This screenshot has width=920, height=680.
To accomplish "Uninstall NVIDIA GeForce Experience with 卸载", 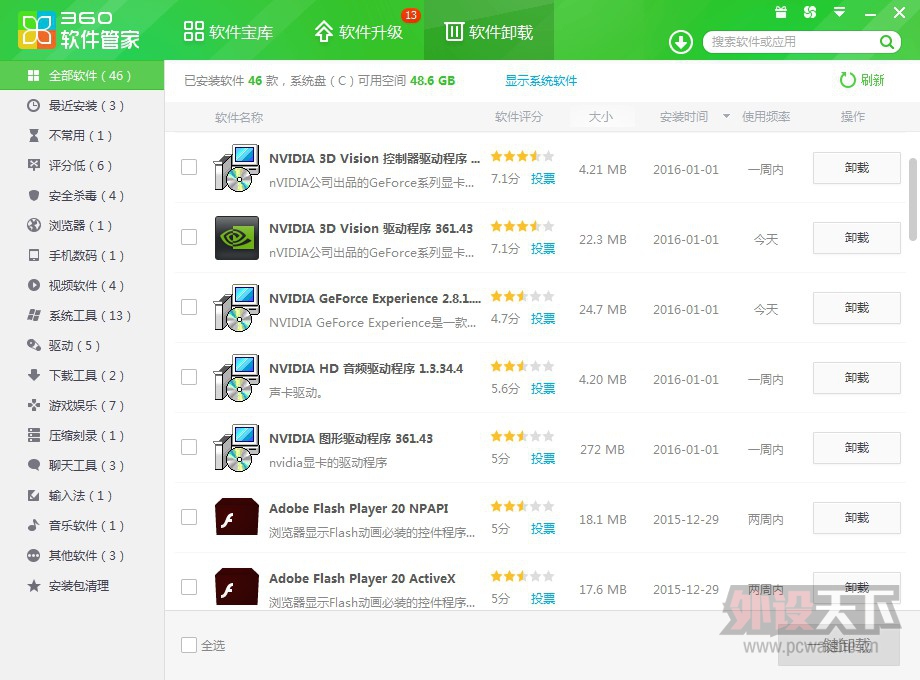I will click(857, 308).
